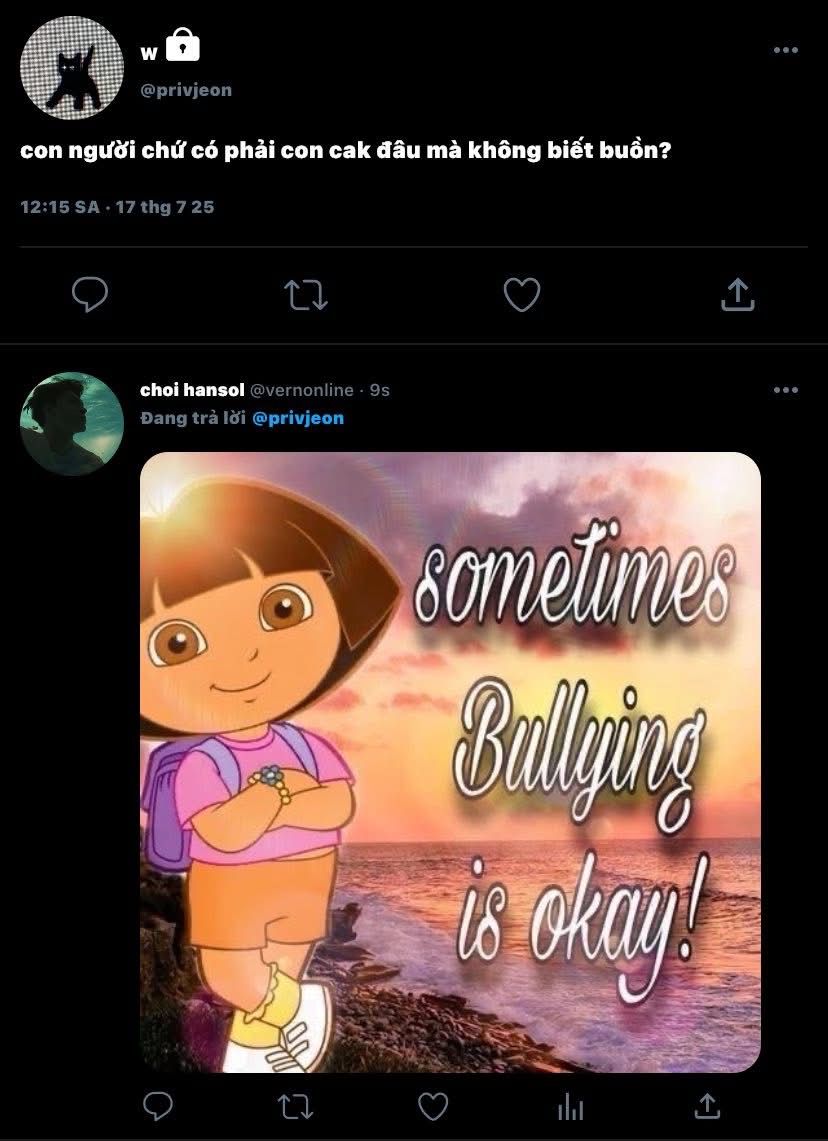828x1141 pixels.
Task: Open choi hansol's profile avatar
Action: (x=71, y=423)
